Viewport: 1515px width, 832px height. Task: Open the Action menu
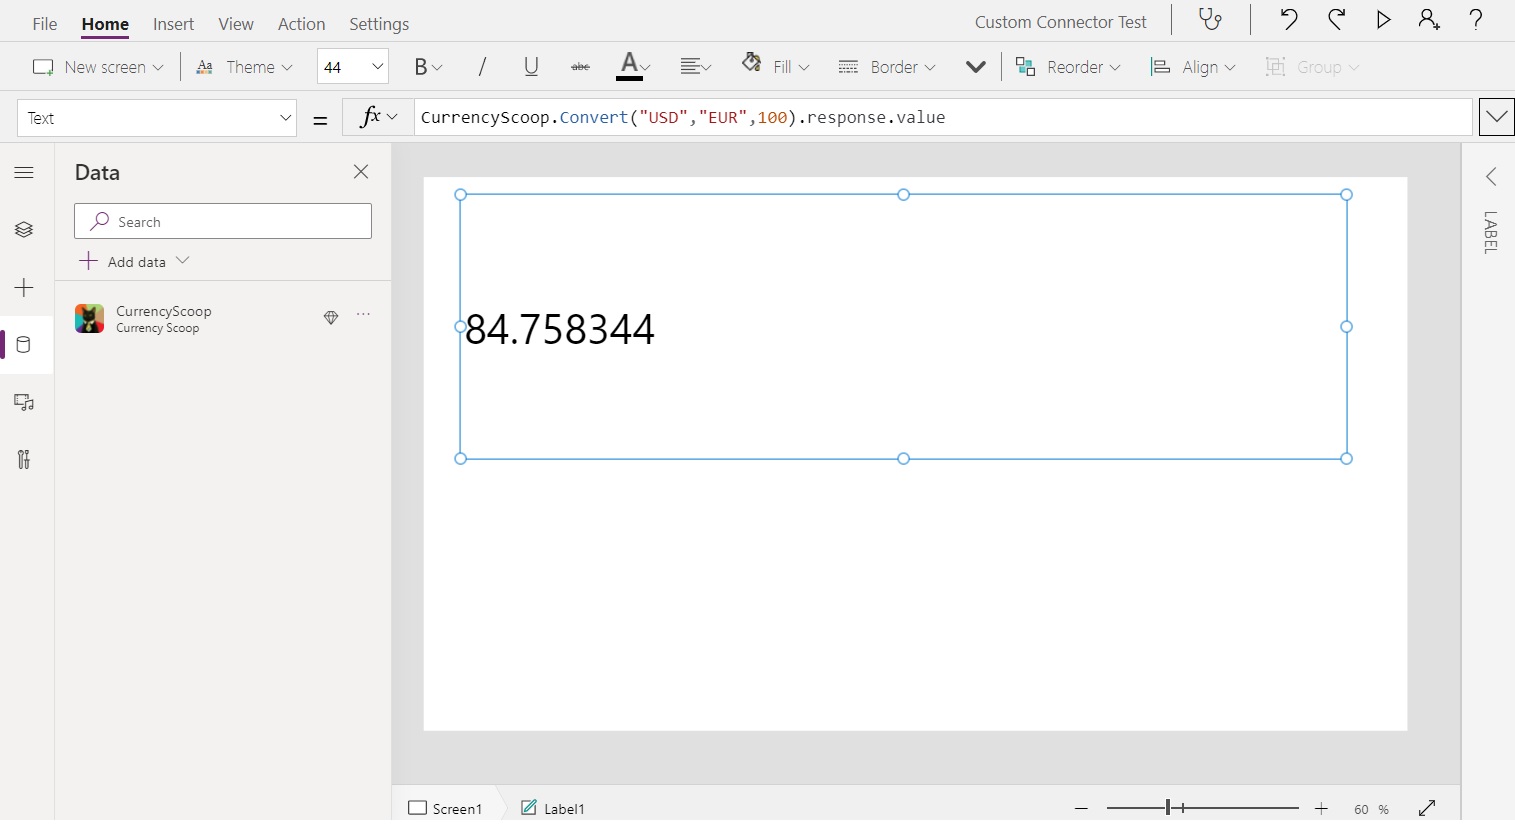301,23
